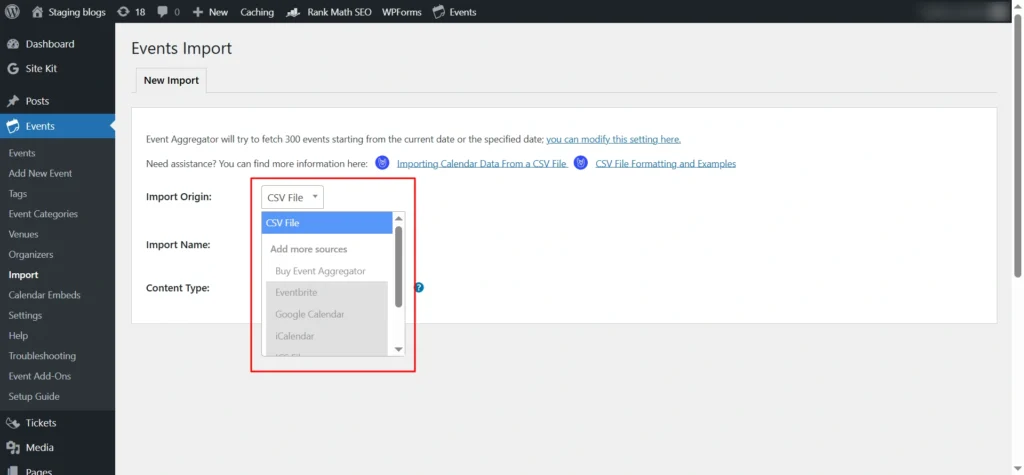Click the Events sidebar calendar icon
The image size is (1024, 475).
12,126
